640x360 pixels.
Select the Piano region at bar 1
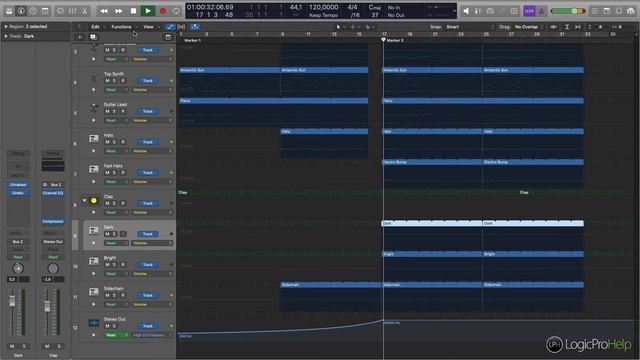pyautogui.click(x=273, y=100)
